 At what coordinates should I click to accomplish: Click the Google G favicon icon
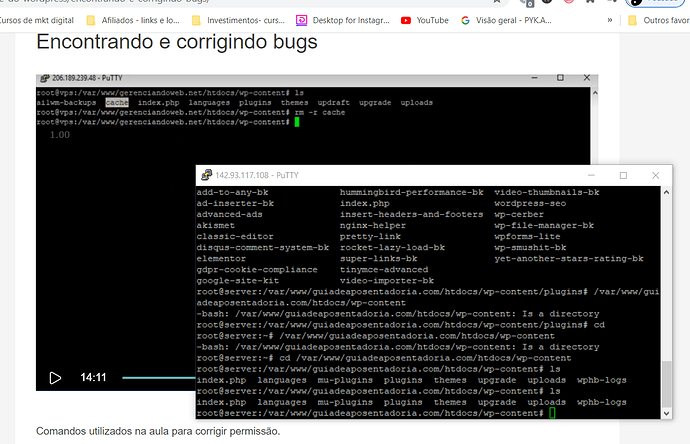[x=465, y=20]
